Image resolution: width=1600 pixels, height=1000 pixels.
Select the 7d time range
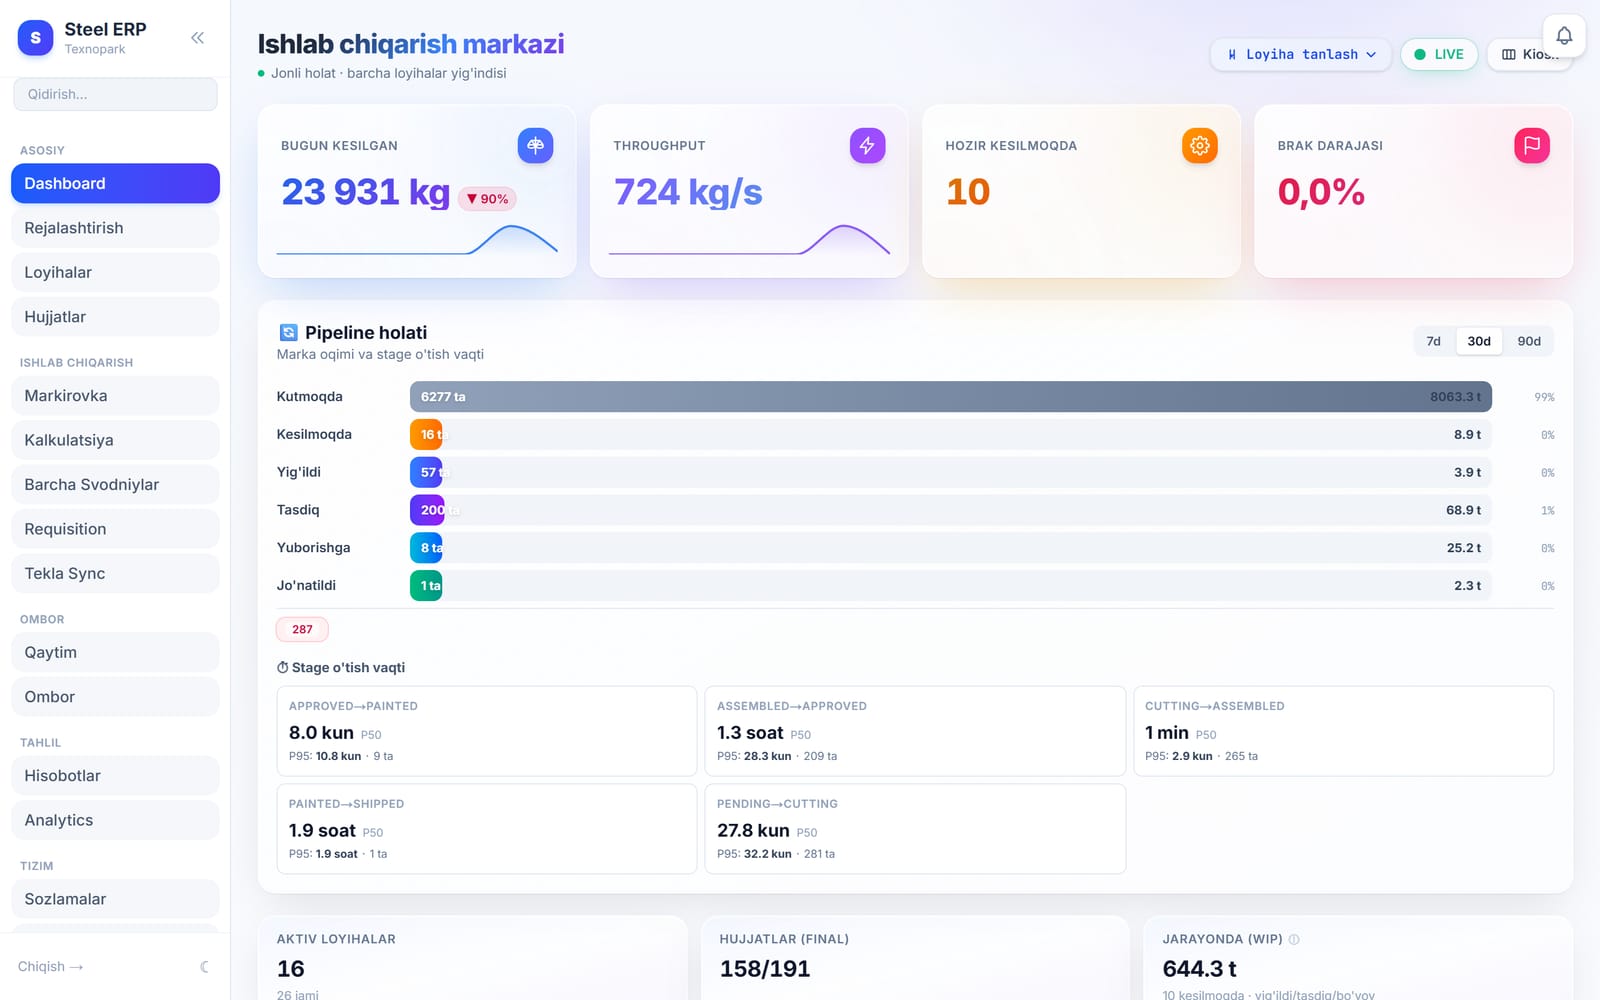(x=1433, y=341)
